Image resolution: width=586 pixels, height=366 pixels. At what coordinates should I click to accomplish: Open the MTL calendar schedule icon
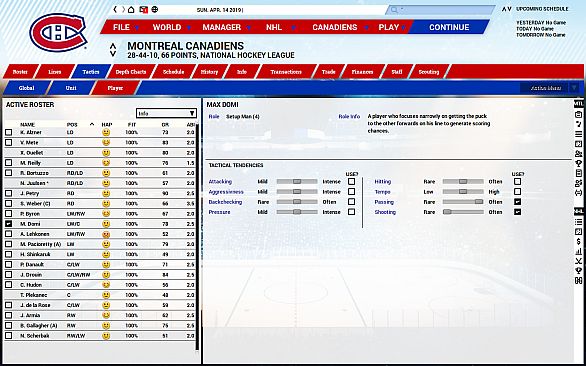point(579,144)
